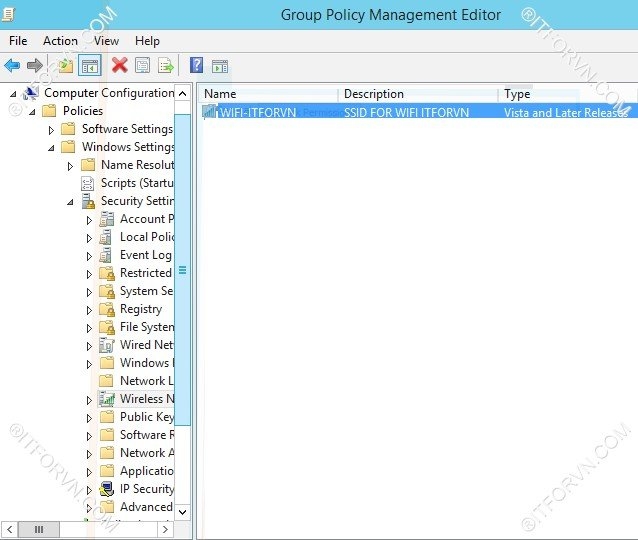Click the Back arrow toolbar icon
638x540 pixels.
(x=12, y=66)
